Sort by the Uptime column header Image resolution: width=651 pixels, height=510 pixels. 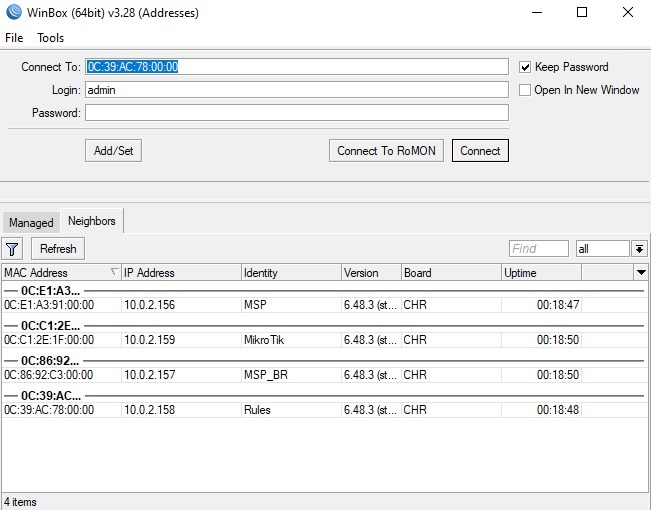(x=540, y=273)
